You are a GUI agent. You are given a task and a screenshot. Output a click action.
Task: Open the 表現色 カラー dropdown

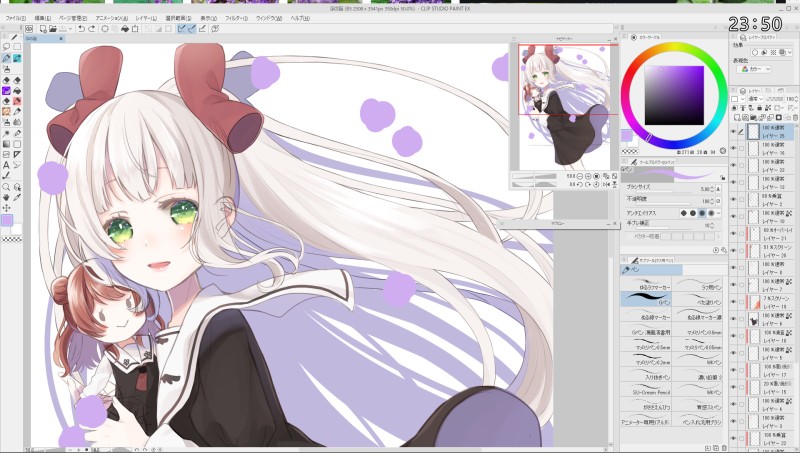tap(756, 69)
